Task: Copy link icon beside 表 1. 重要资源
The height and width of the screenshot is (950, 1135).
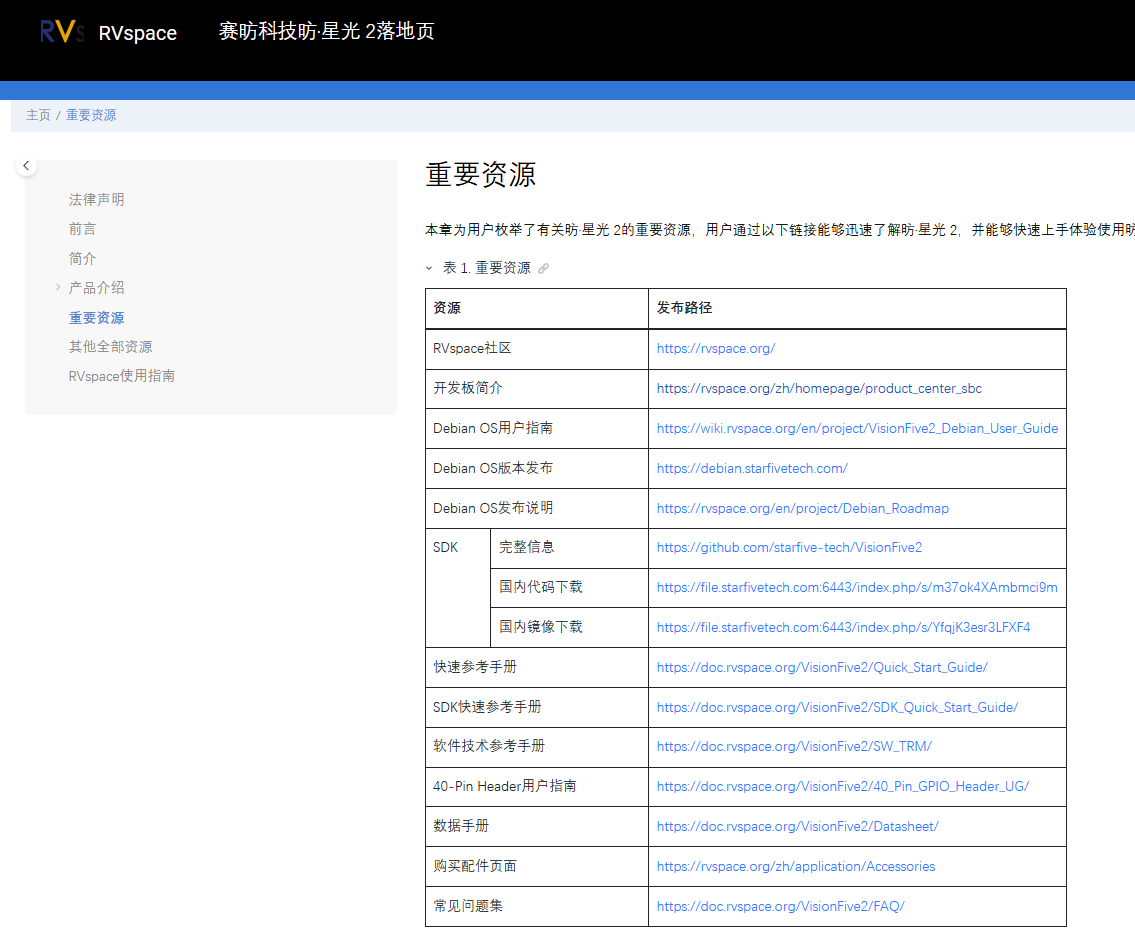Action: click(x=544, y=269)
